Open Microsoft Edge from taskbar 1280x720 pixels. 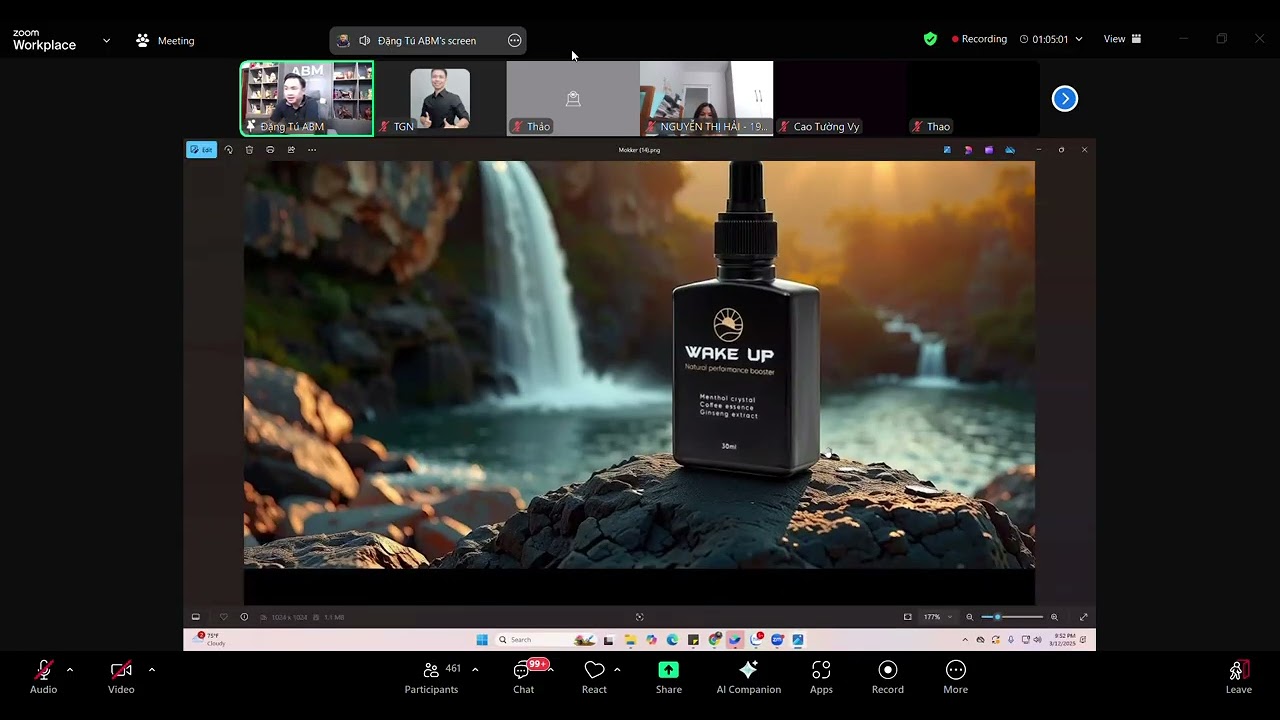(x=672, y=640)
